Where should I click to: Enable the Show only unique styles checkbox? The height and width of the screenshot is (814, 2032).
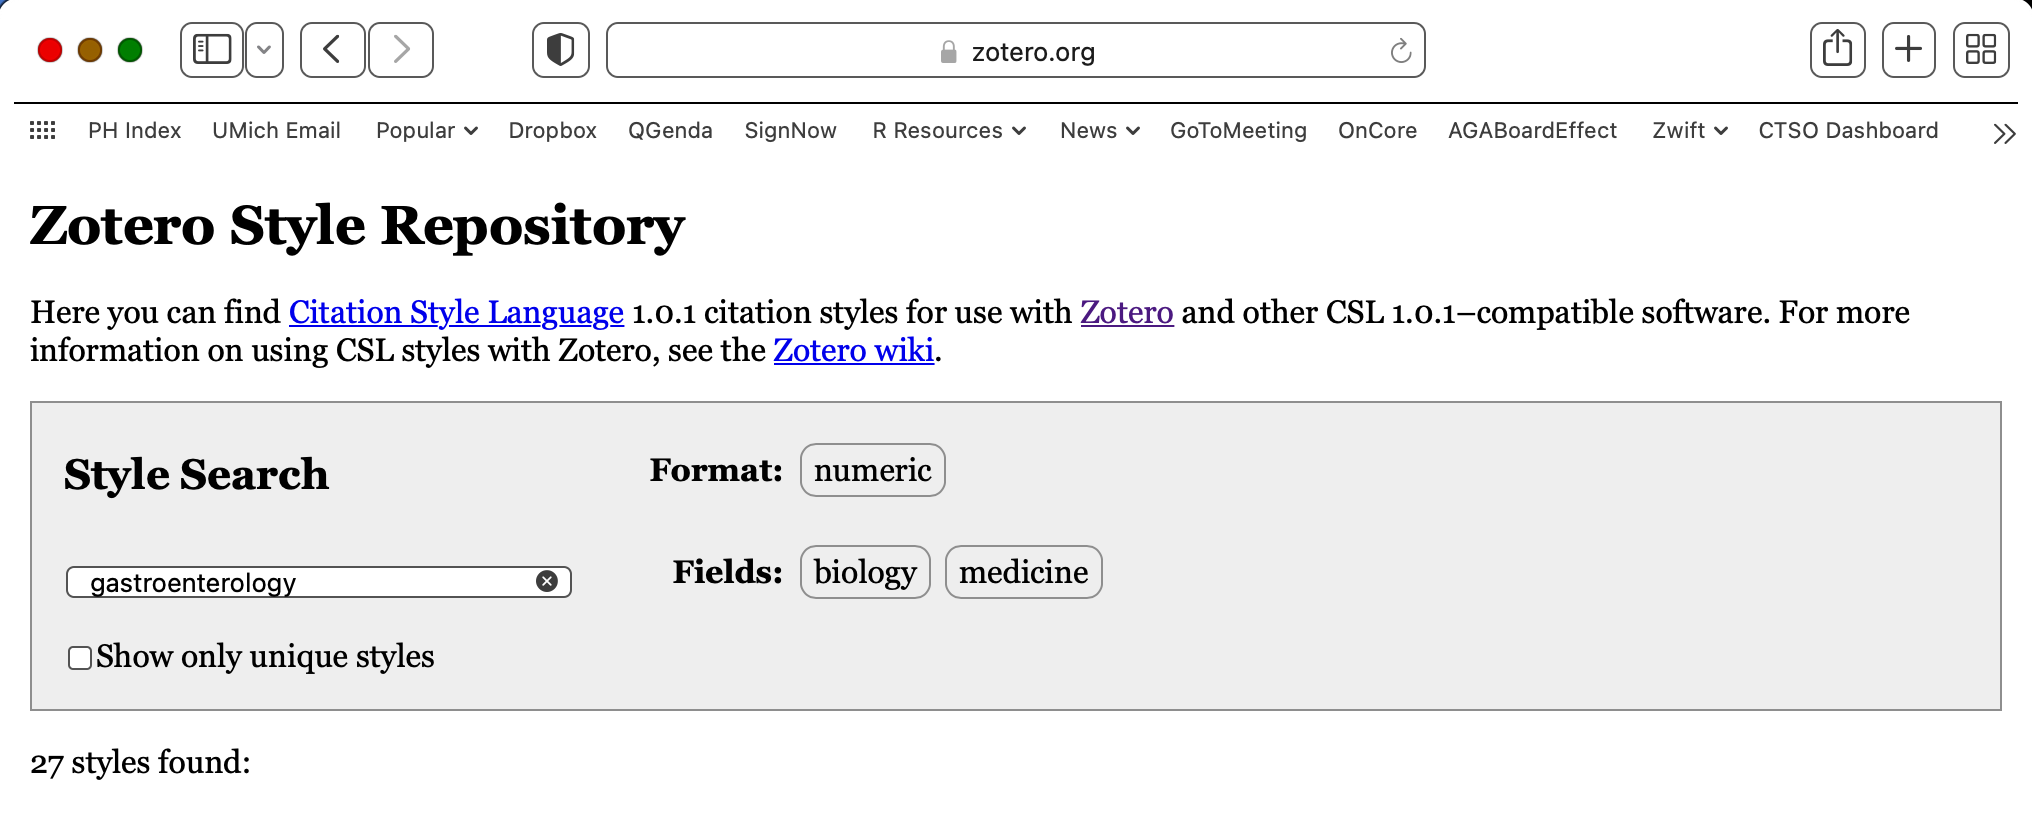click(x=79, y=657)
